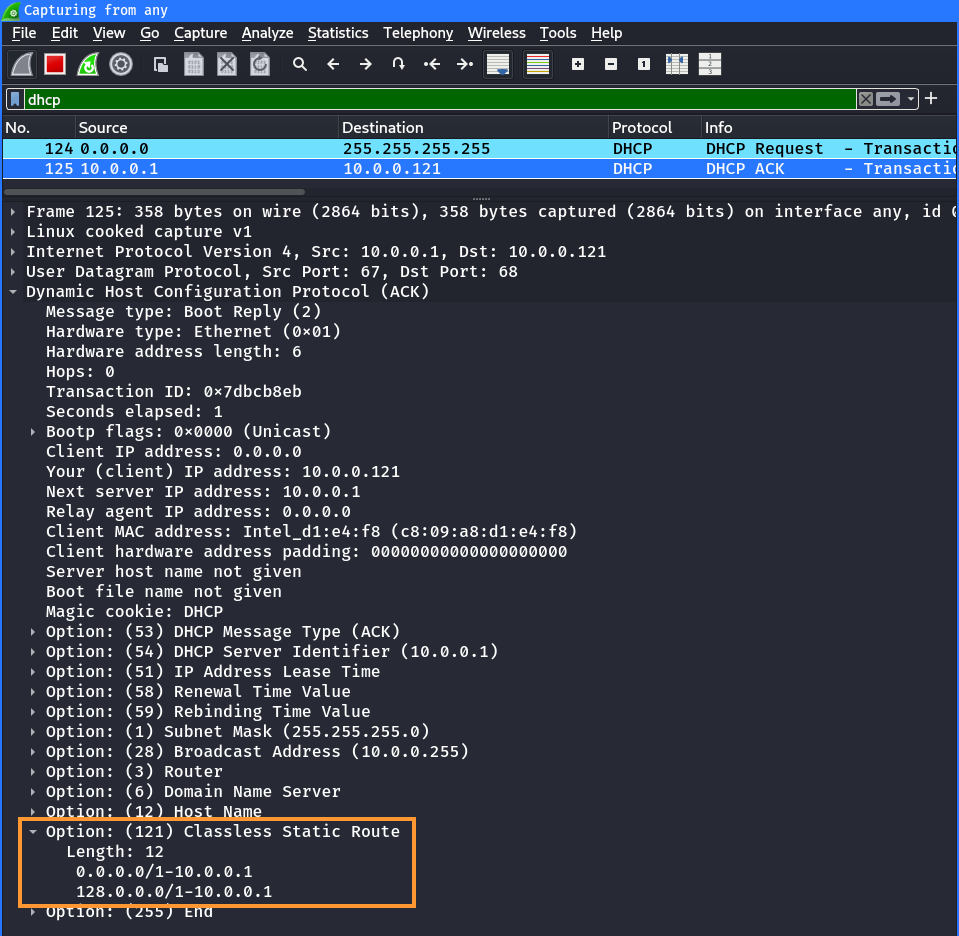The width and height of the screenshot is (959, 936).
Task: Collapse the Classless Static Route option
Action: [33, 832]
